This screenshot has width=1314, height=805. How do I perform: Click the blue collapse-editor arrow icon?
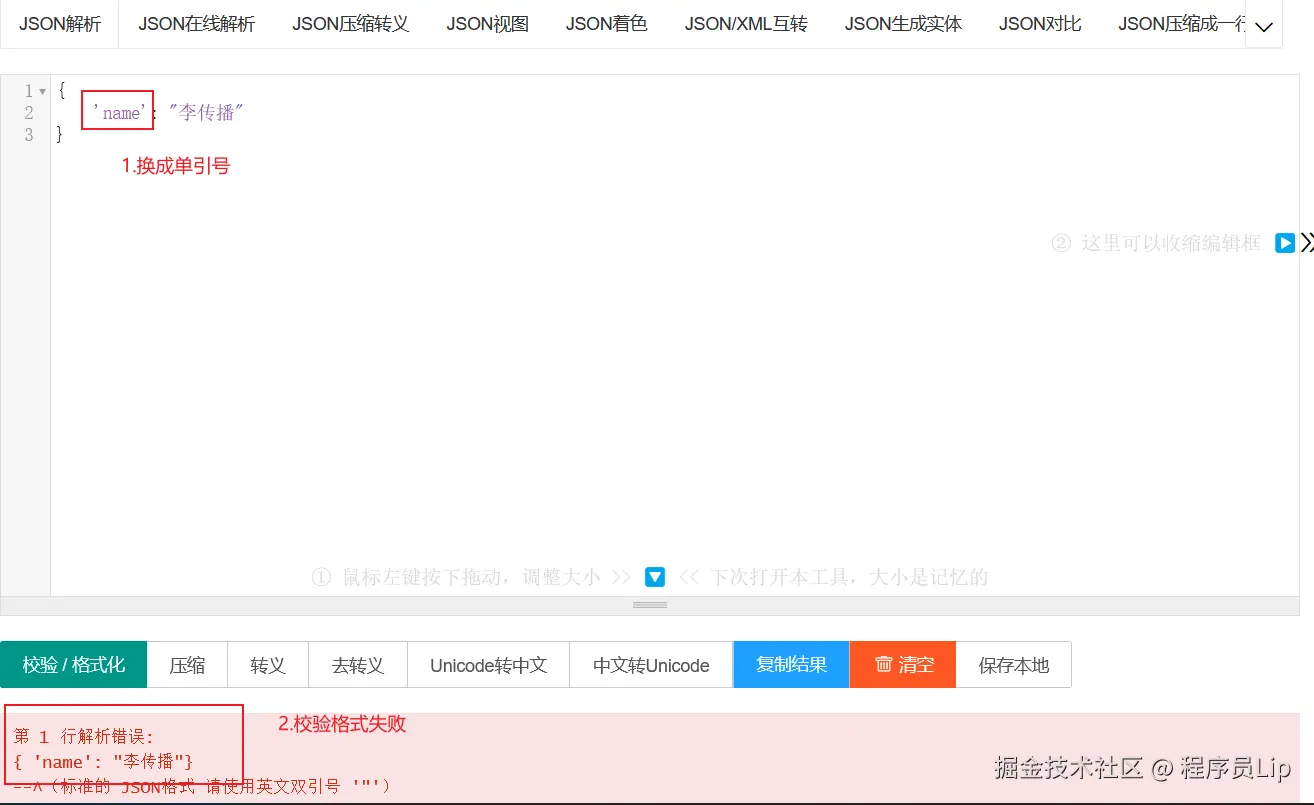1284,242
